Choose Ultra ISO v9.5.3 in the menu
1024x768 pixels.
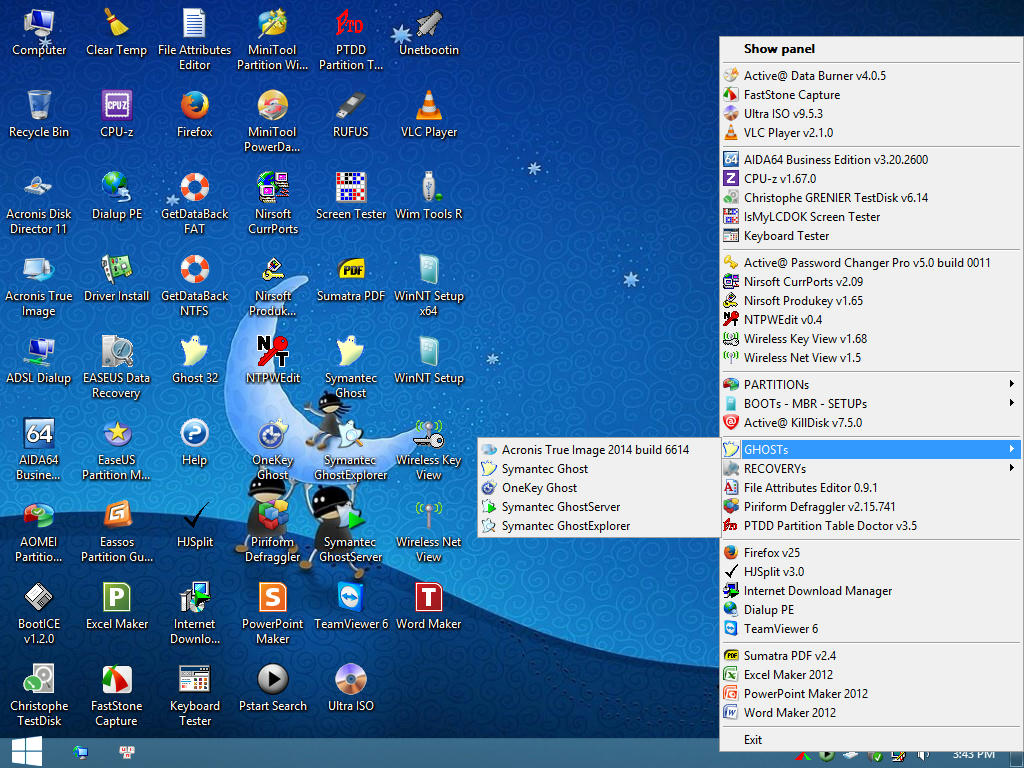click(x=871, y=114)
